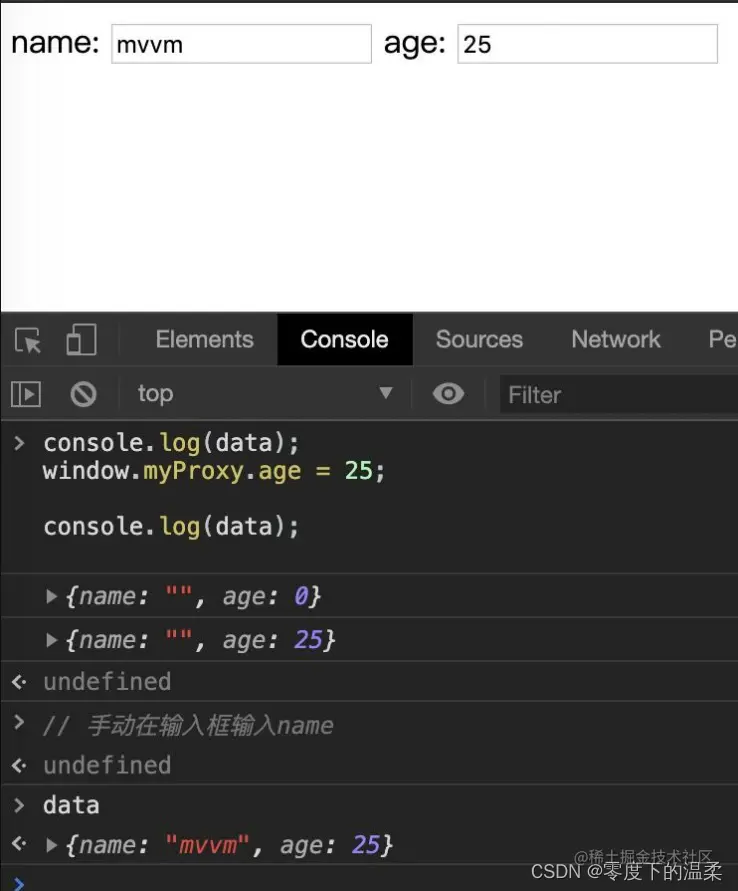Viewport: 738px width, 891px height.
Task: Switch to the Elements tab
Action: [205, 339]
